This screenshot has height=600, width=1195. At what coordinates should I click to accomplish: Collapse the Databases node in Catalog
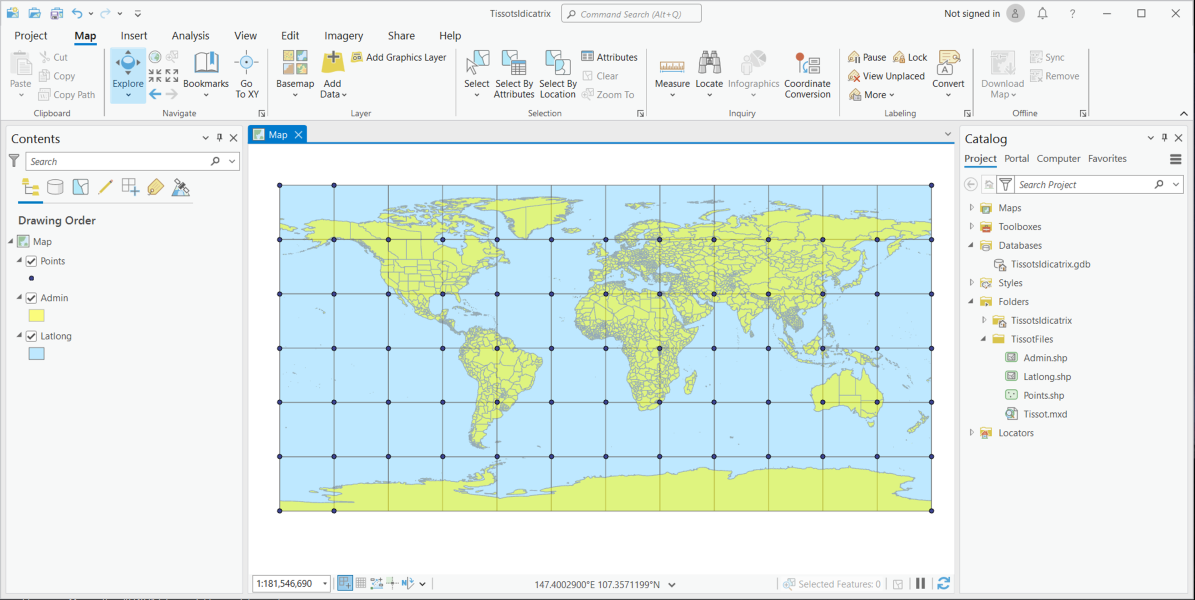(x=971, y=245)
